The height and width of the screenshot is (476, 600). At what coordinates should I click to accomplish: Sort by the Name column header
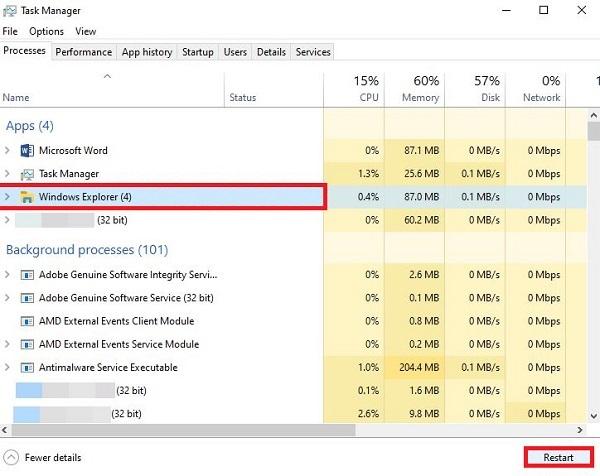pos(112,90)
